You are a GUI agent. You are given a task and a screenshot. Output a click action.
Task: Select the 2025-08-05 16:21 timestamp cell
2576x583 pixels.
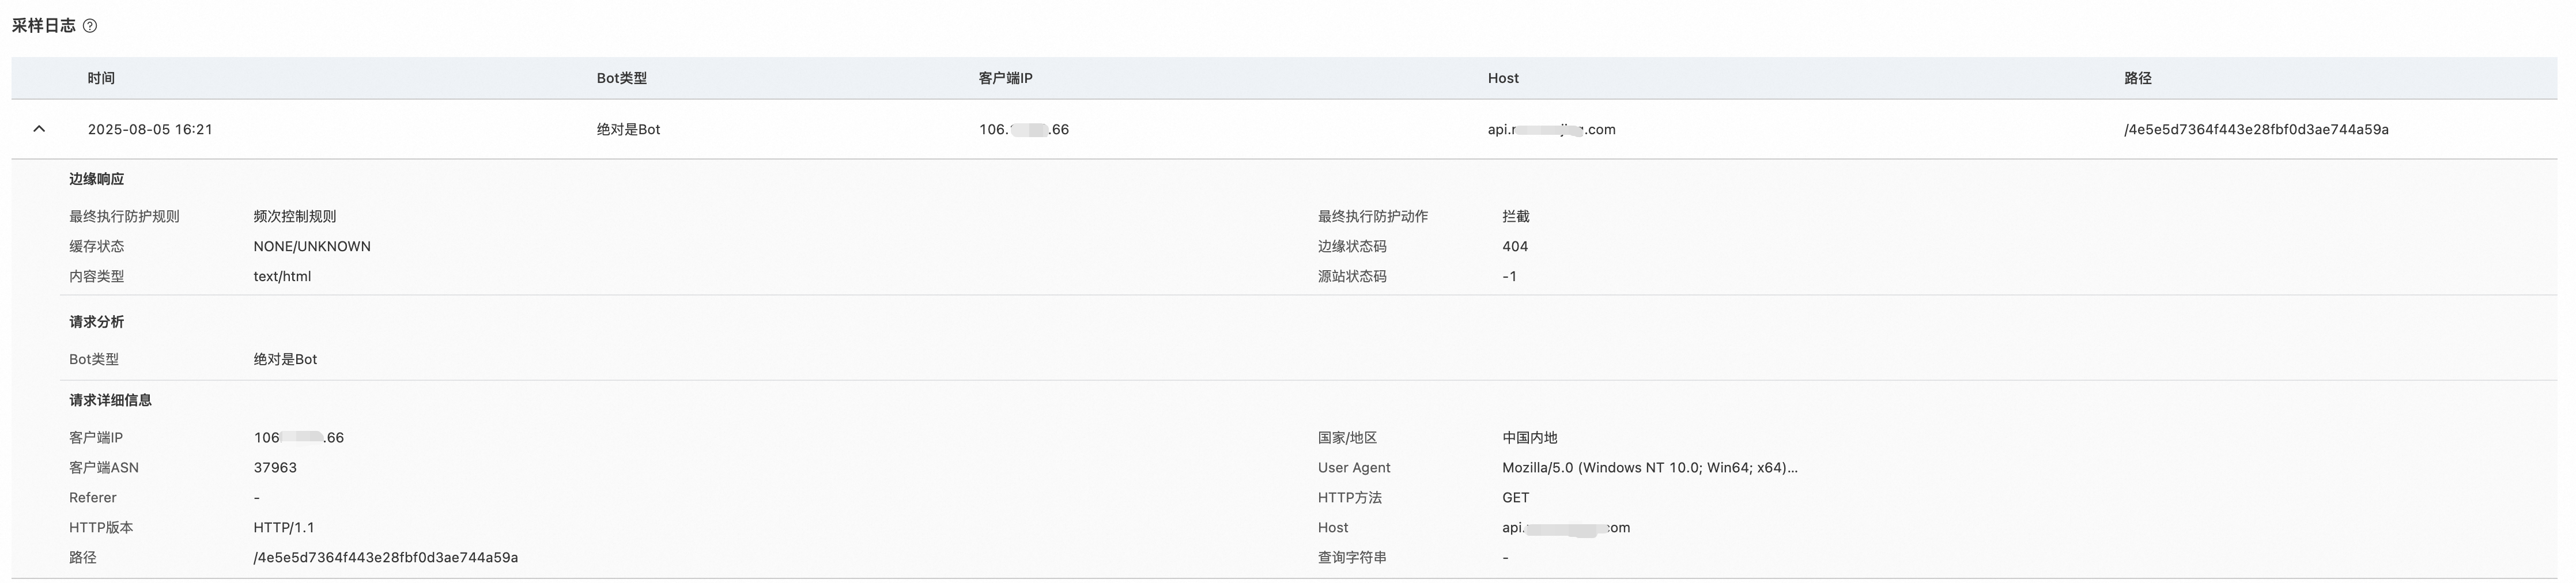(150, 129)
